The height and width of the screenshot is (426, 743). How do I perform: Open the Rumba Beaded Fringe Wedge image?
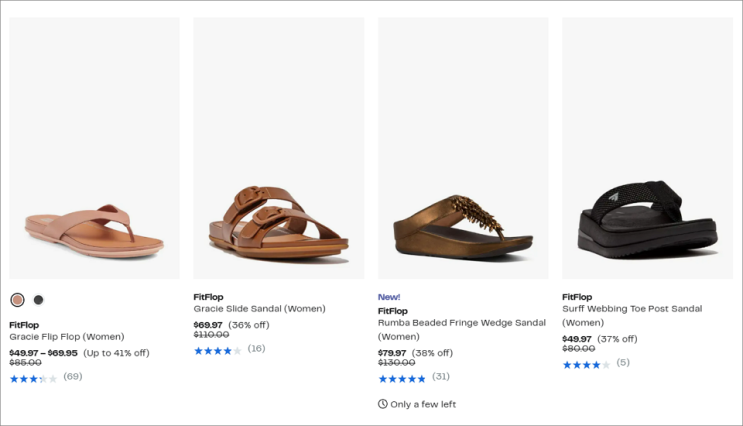click(463, 148)
